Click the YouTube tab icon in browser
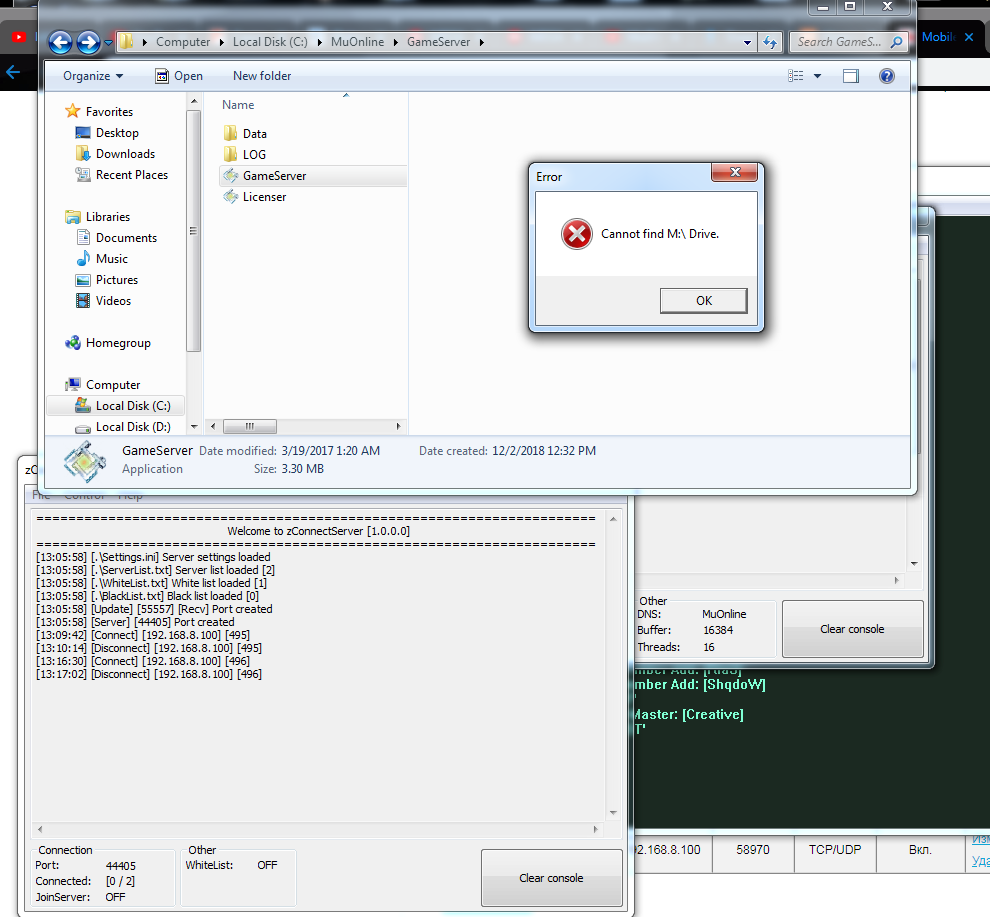The image size is (990, 917). 19,37
